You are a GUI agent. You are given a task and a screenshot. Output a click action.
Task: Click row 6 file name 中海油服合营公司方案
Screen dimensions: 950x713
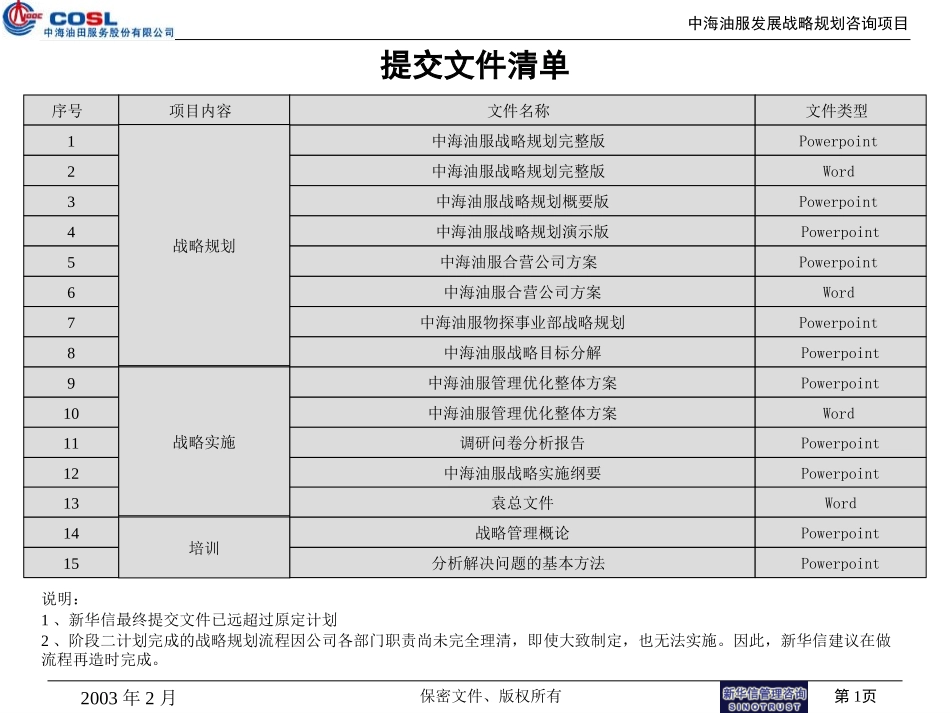point(522,292)
